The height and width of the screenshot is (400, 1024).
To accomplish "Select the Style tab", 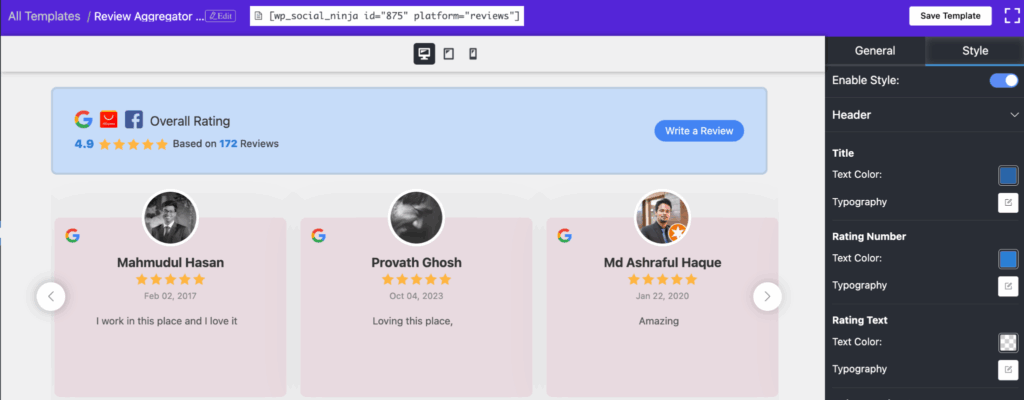I will [974, 51].
